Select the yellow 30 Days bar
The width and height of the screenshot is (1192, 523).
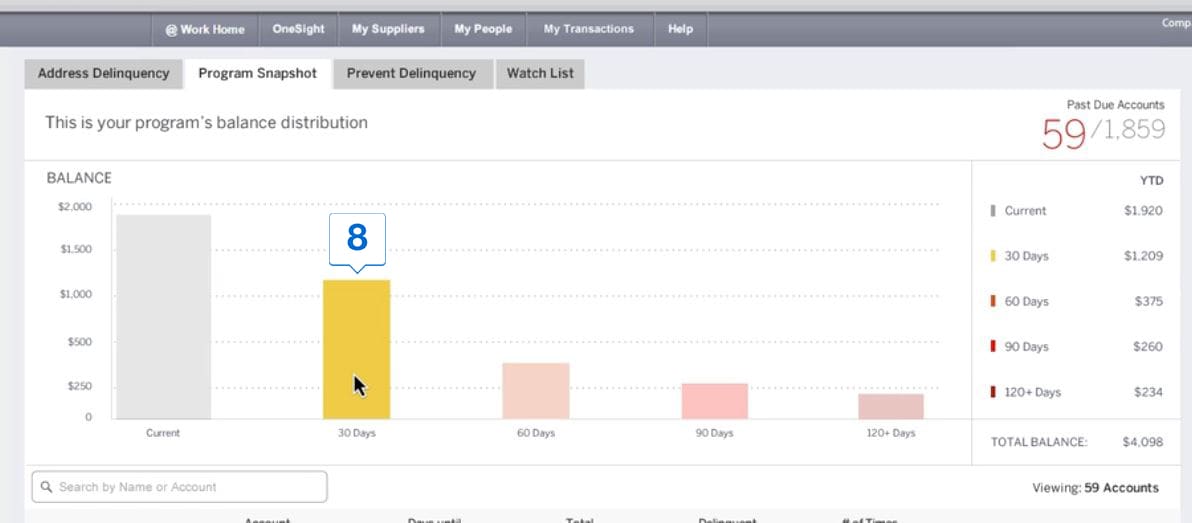point(356,349)
